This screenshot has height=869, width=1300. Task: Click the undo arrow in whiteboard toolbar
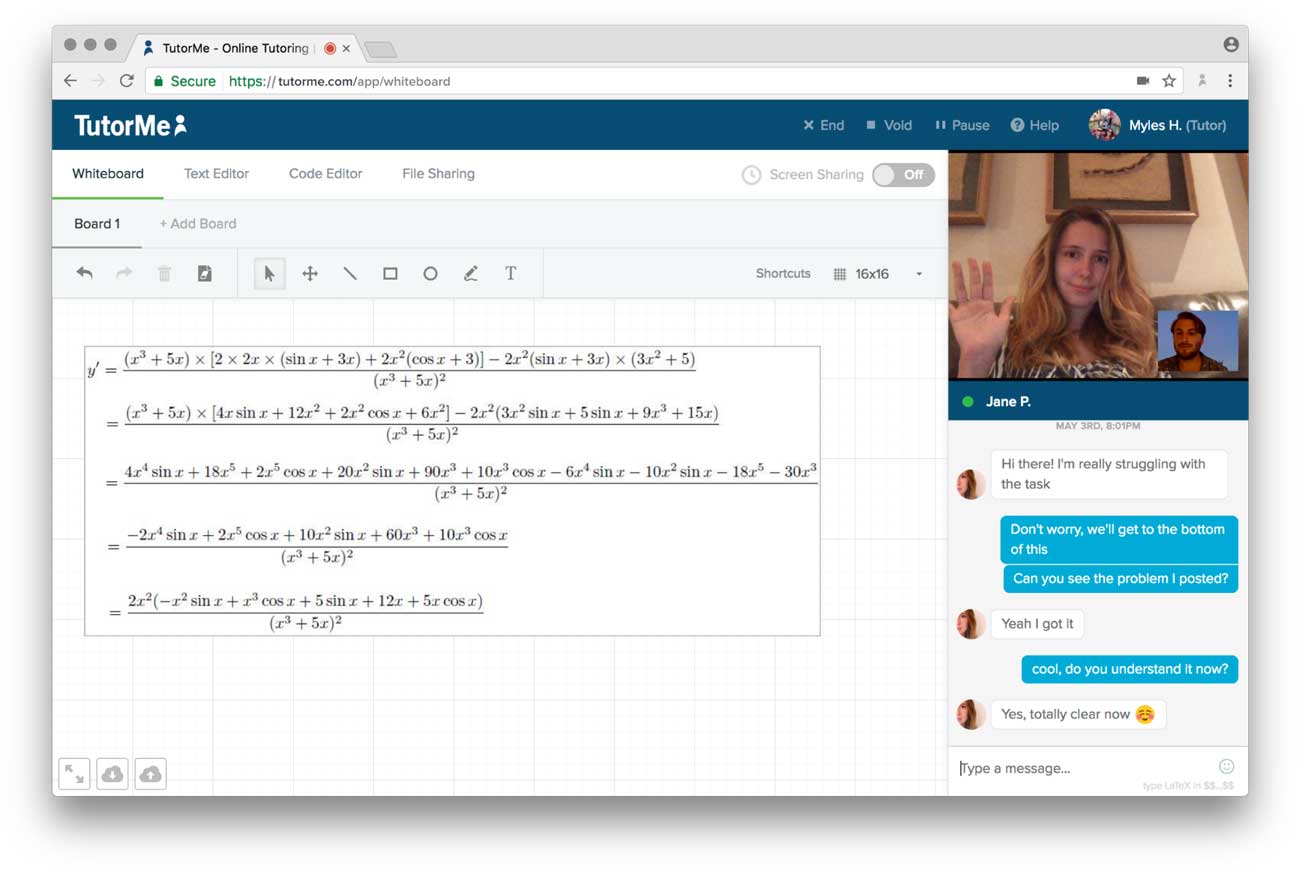tap(85, 273)
